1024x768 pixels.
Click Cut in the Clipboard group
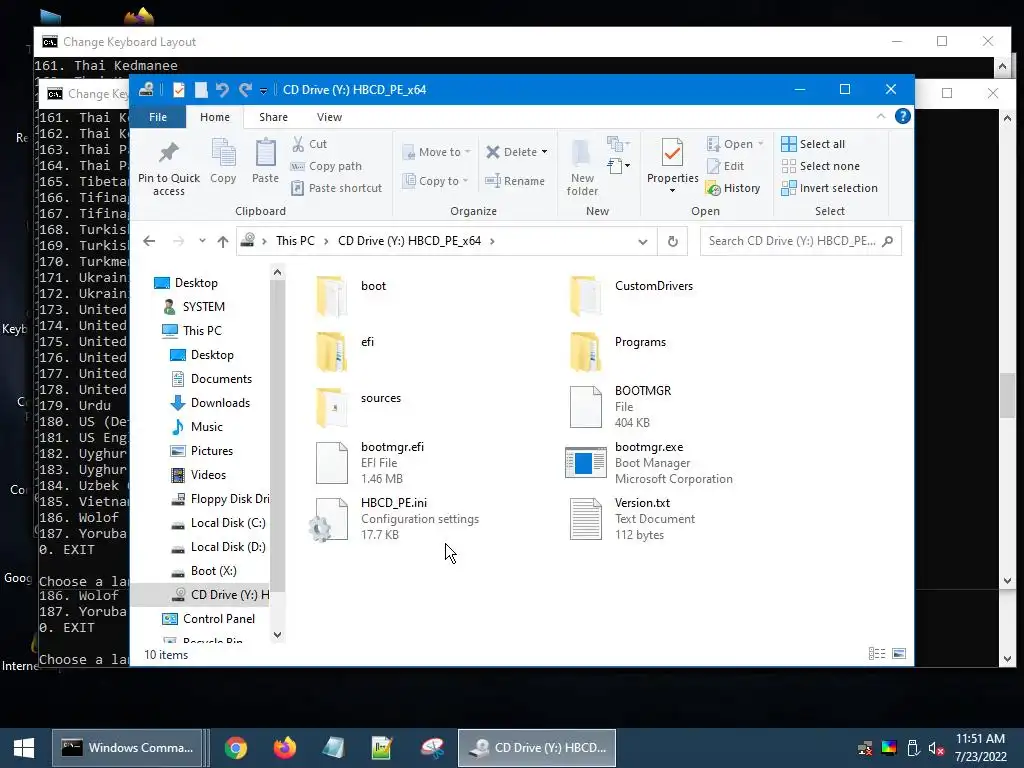pyautogui.click(x=310, y=144)
